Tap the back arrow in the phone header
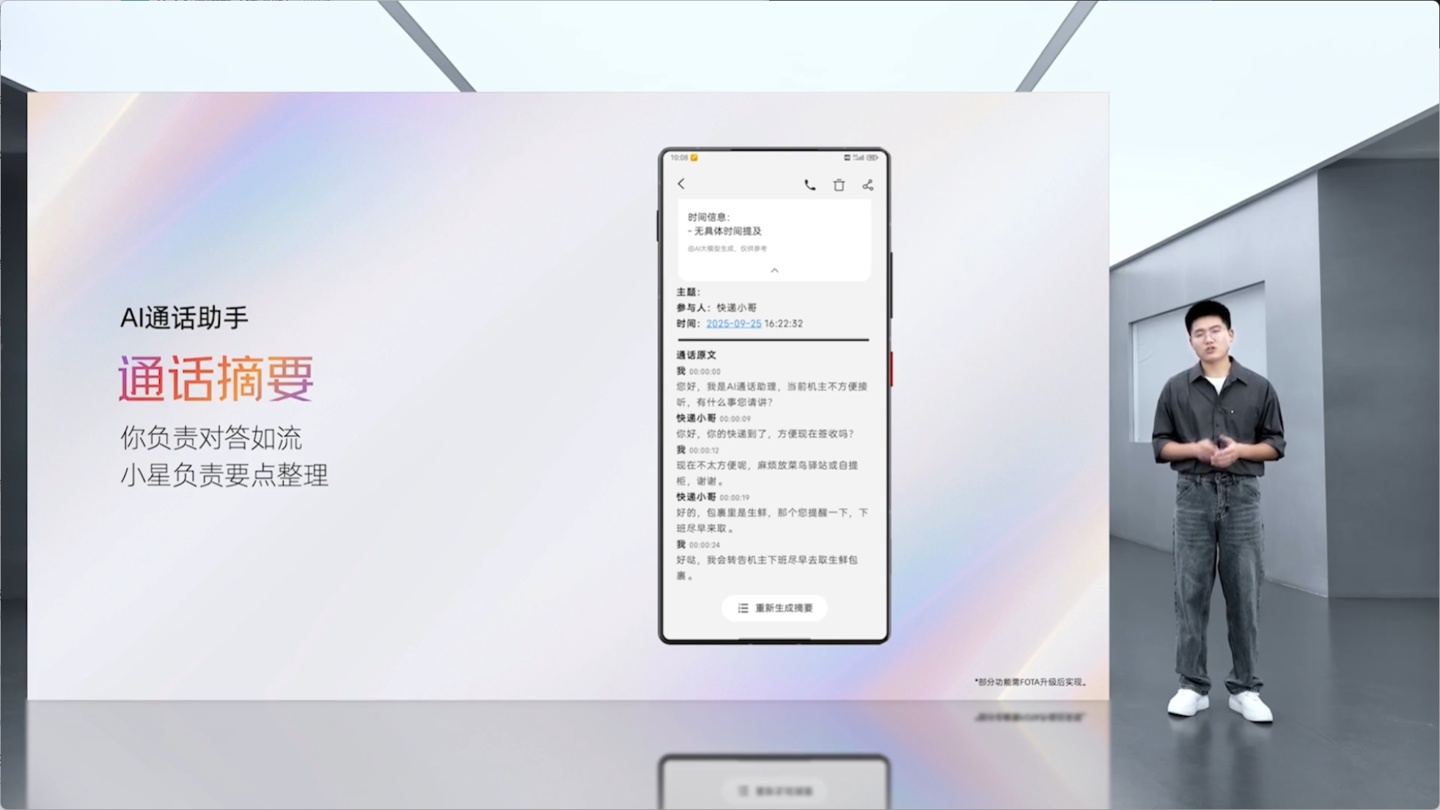 [x=681, y=184]
